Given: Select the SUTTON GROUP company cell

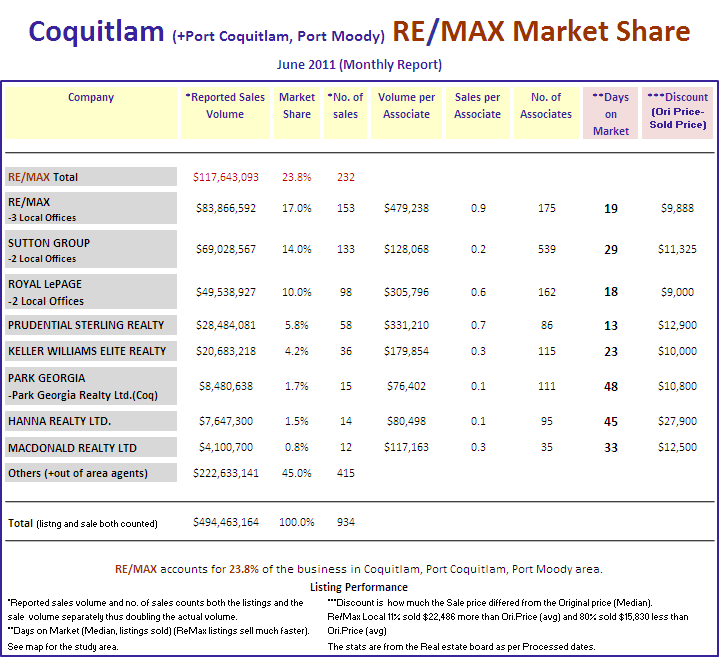Looking at the screenshot, I should click(x=49, y=243).
